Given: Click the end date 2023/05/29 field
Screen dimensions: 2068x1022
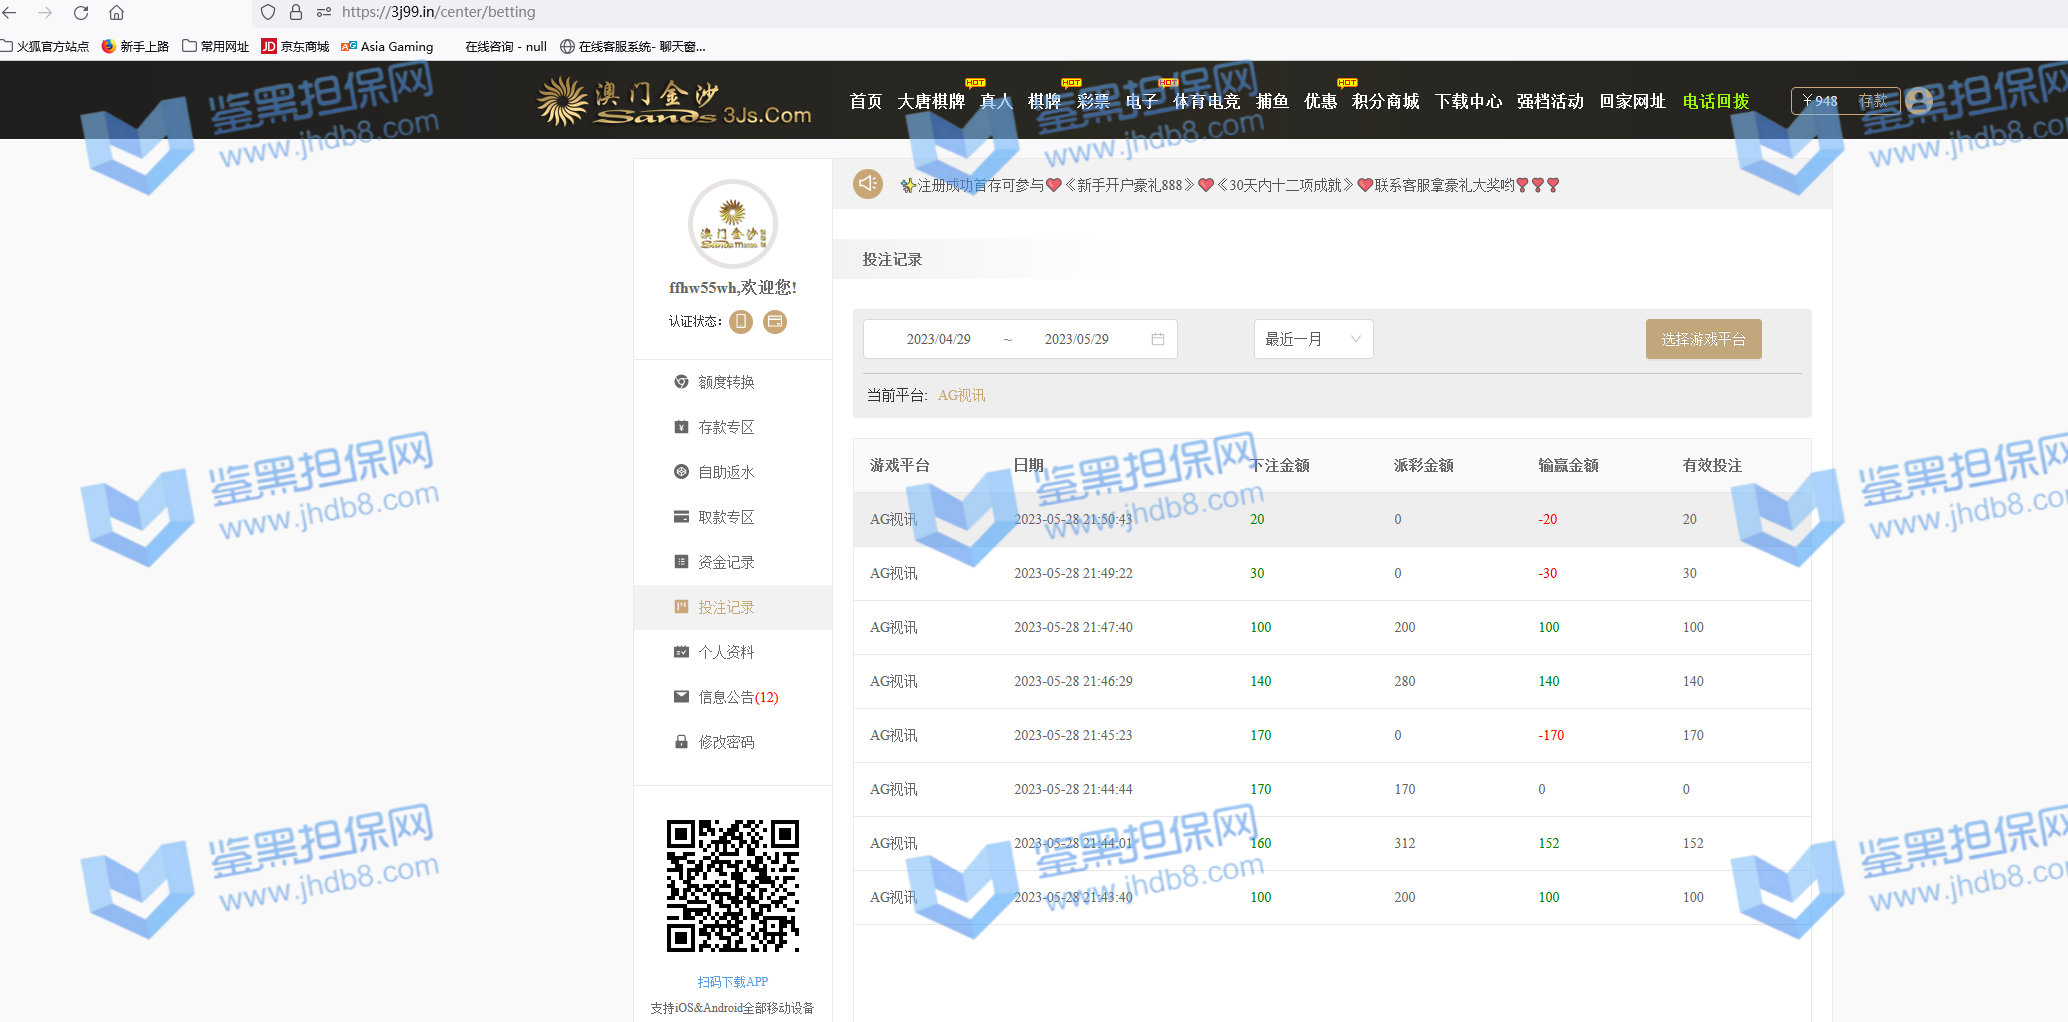Looking at the screenshot, I should coord(1076,339).
